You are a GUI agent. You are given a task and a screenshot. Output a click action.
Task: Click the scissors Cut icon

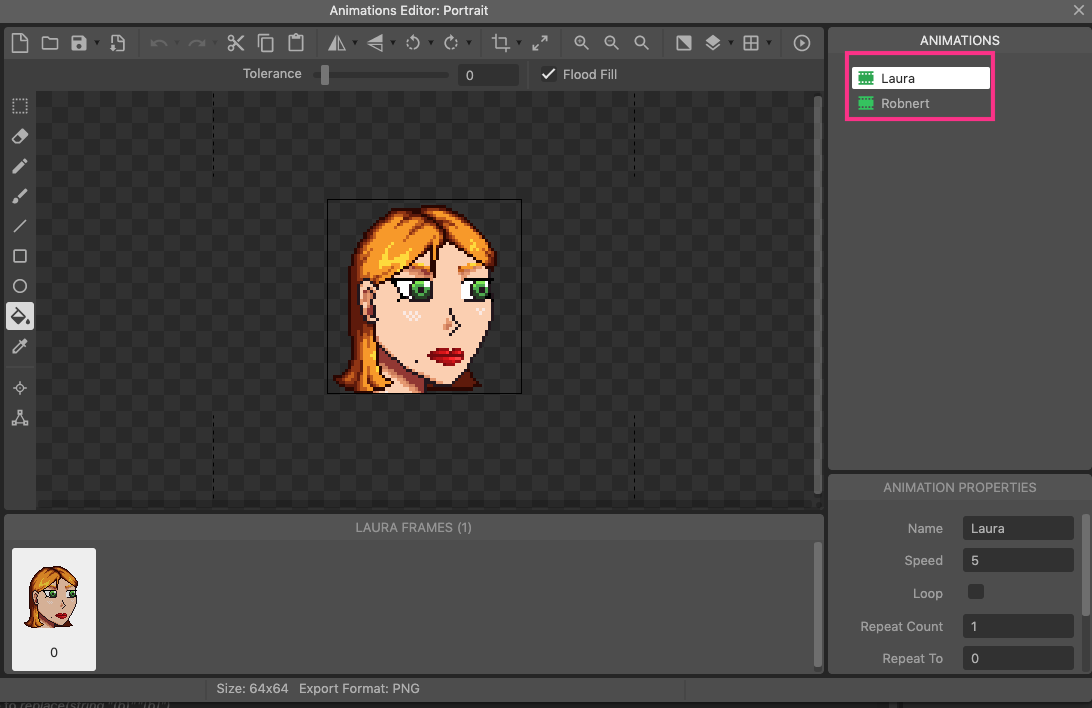236,43
